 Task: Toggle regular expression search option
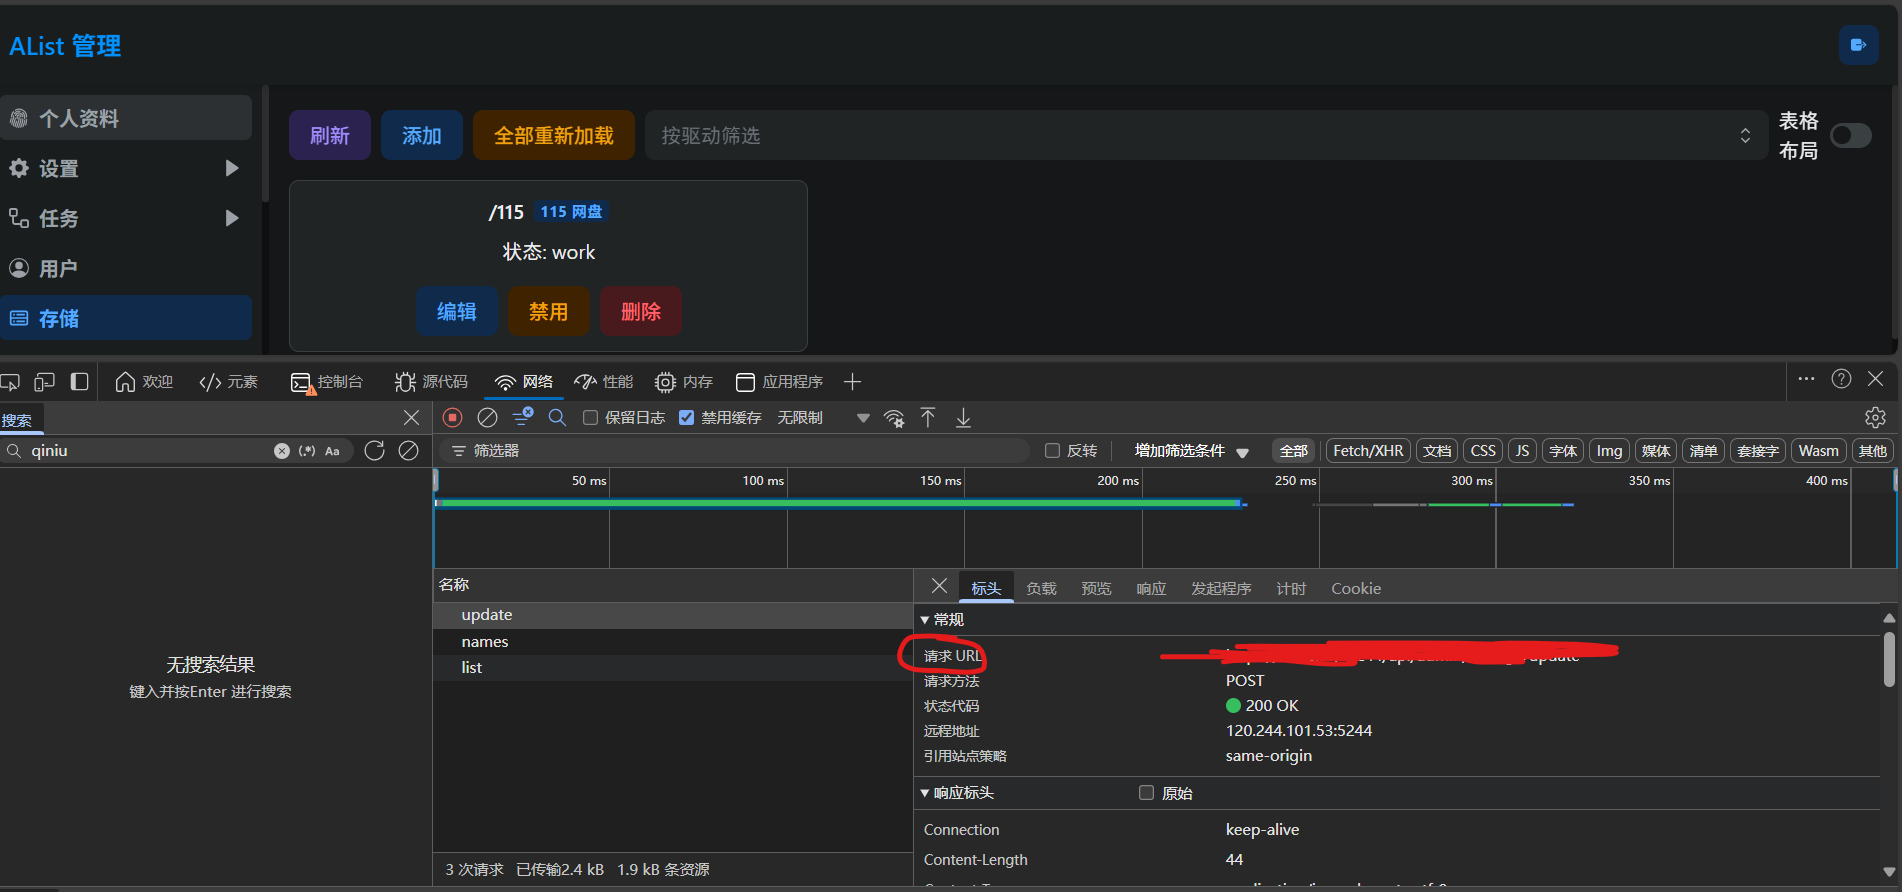tap(307, 451)
